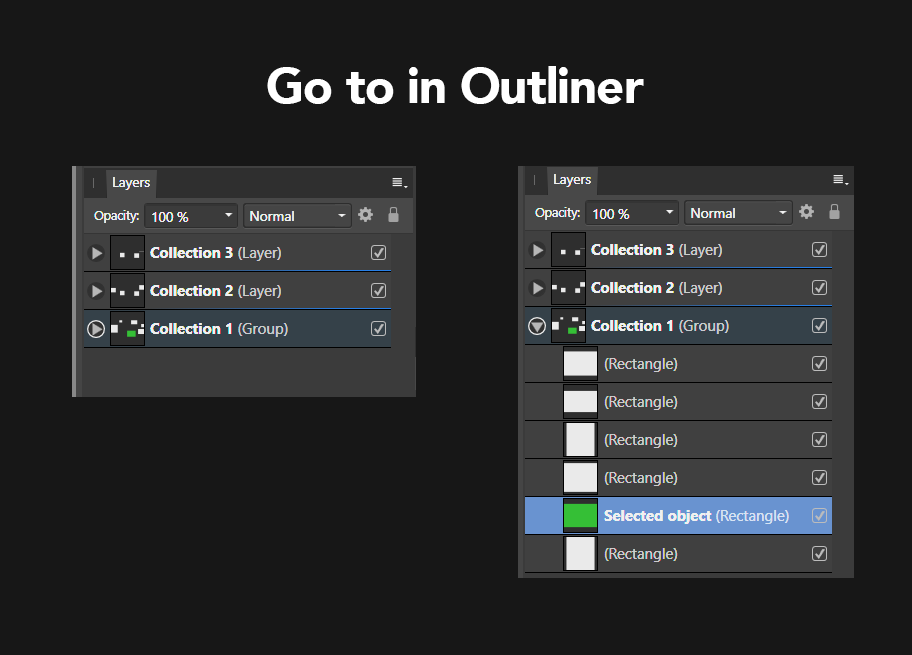The width and height of the screenshot is (912, 655).
Task: Toggle visibility of Collection 2 in right panel
Action: [820, 288]
